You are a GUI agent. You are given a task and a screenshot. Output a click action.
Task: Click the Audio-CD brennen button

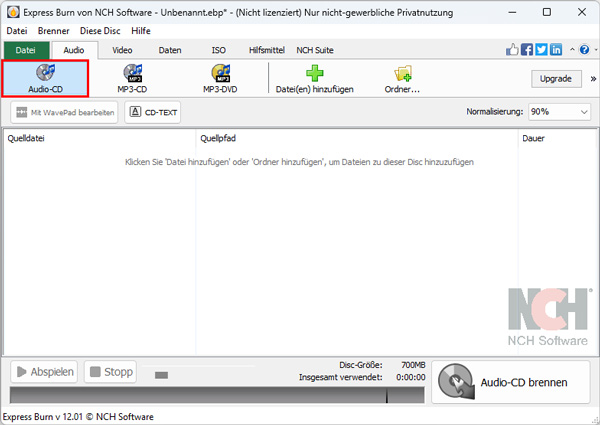511,382
